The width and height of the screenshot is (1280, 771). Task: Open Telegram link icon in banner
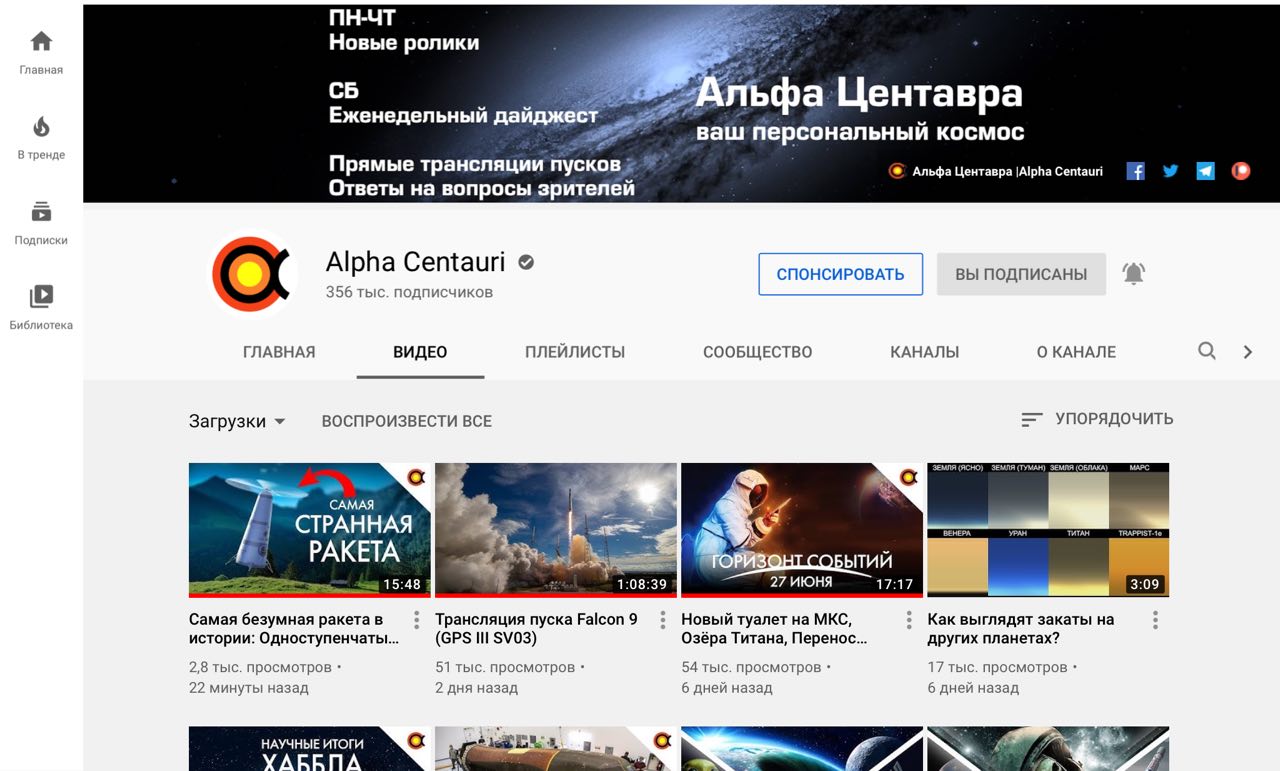[x=1205, y=171]
